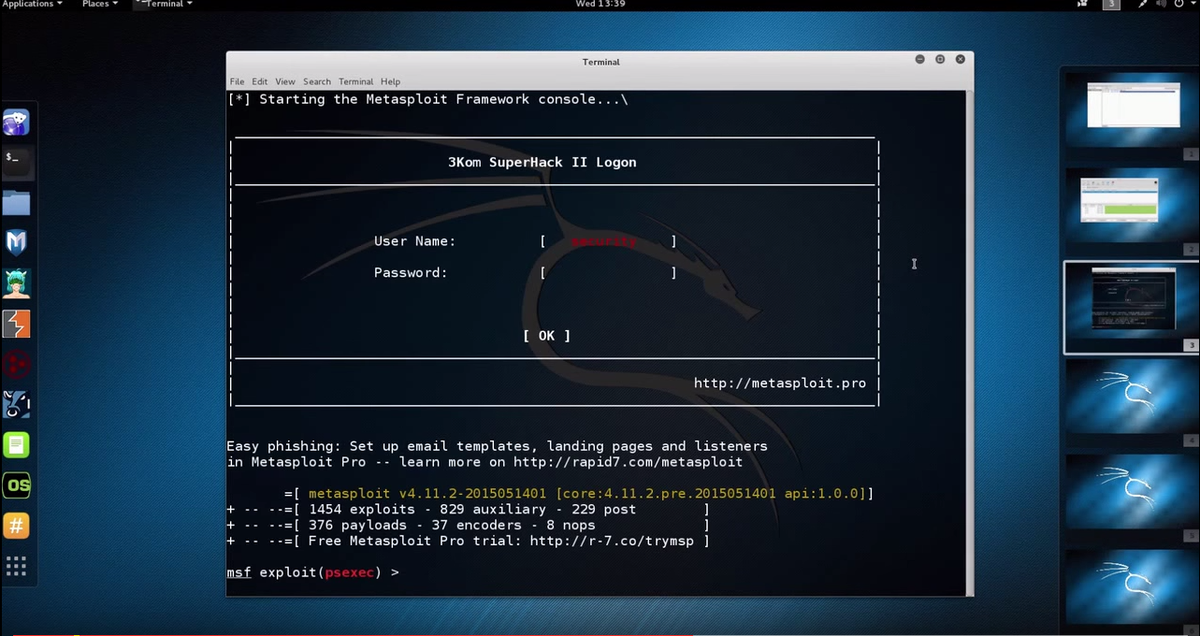Open Maltego red icon in dock

coord(17,364)
